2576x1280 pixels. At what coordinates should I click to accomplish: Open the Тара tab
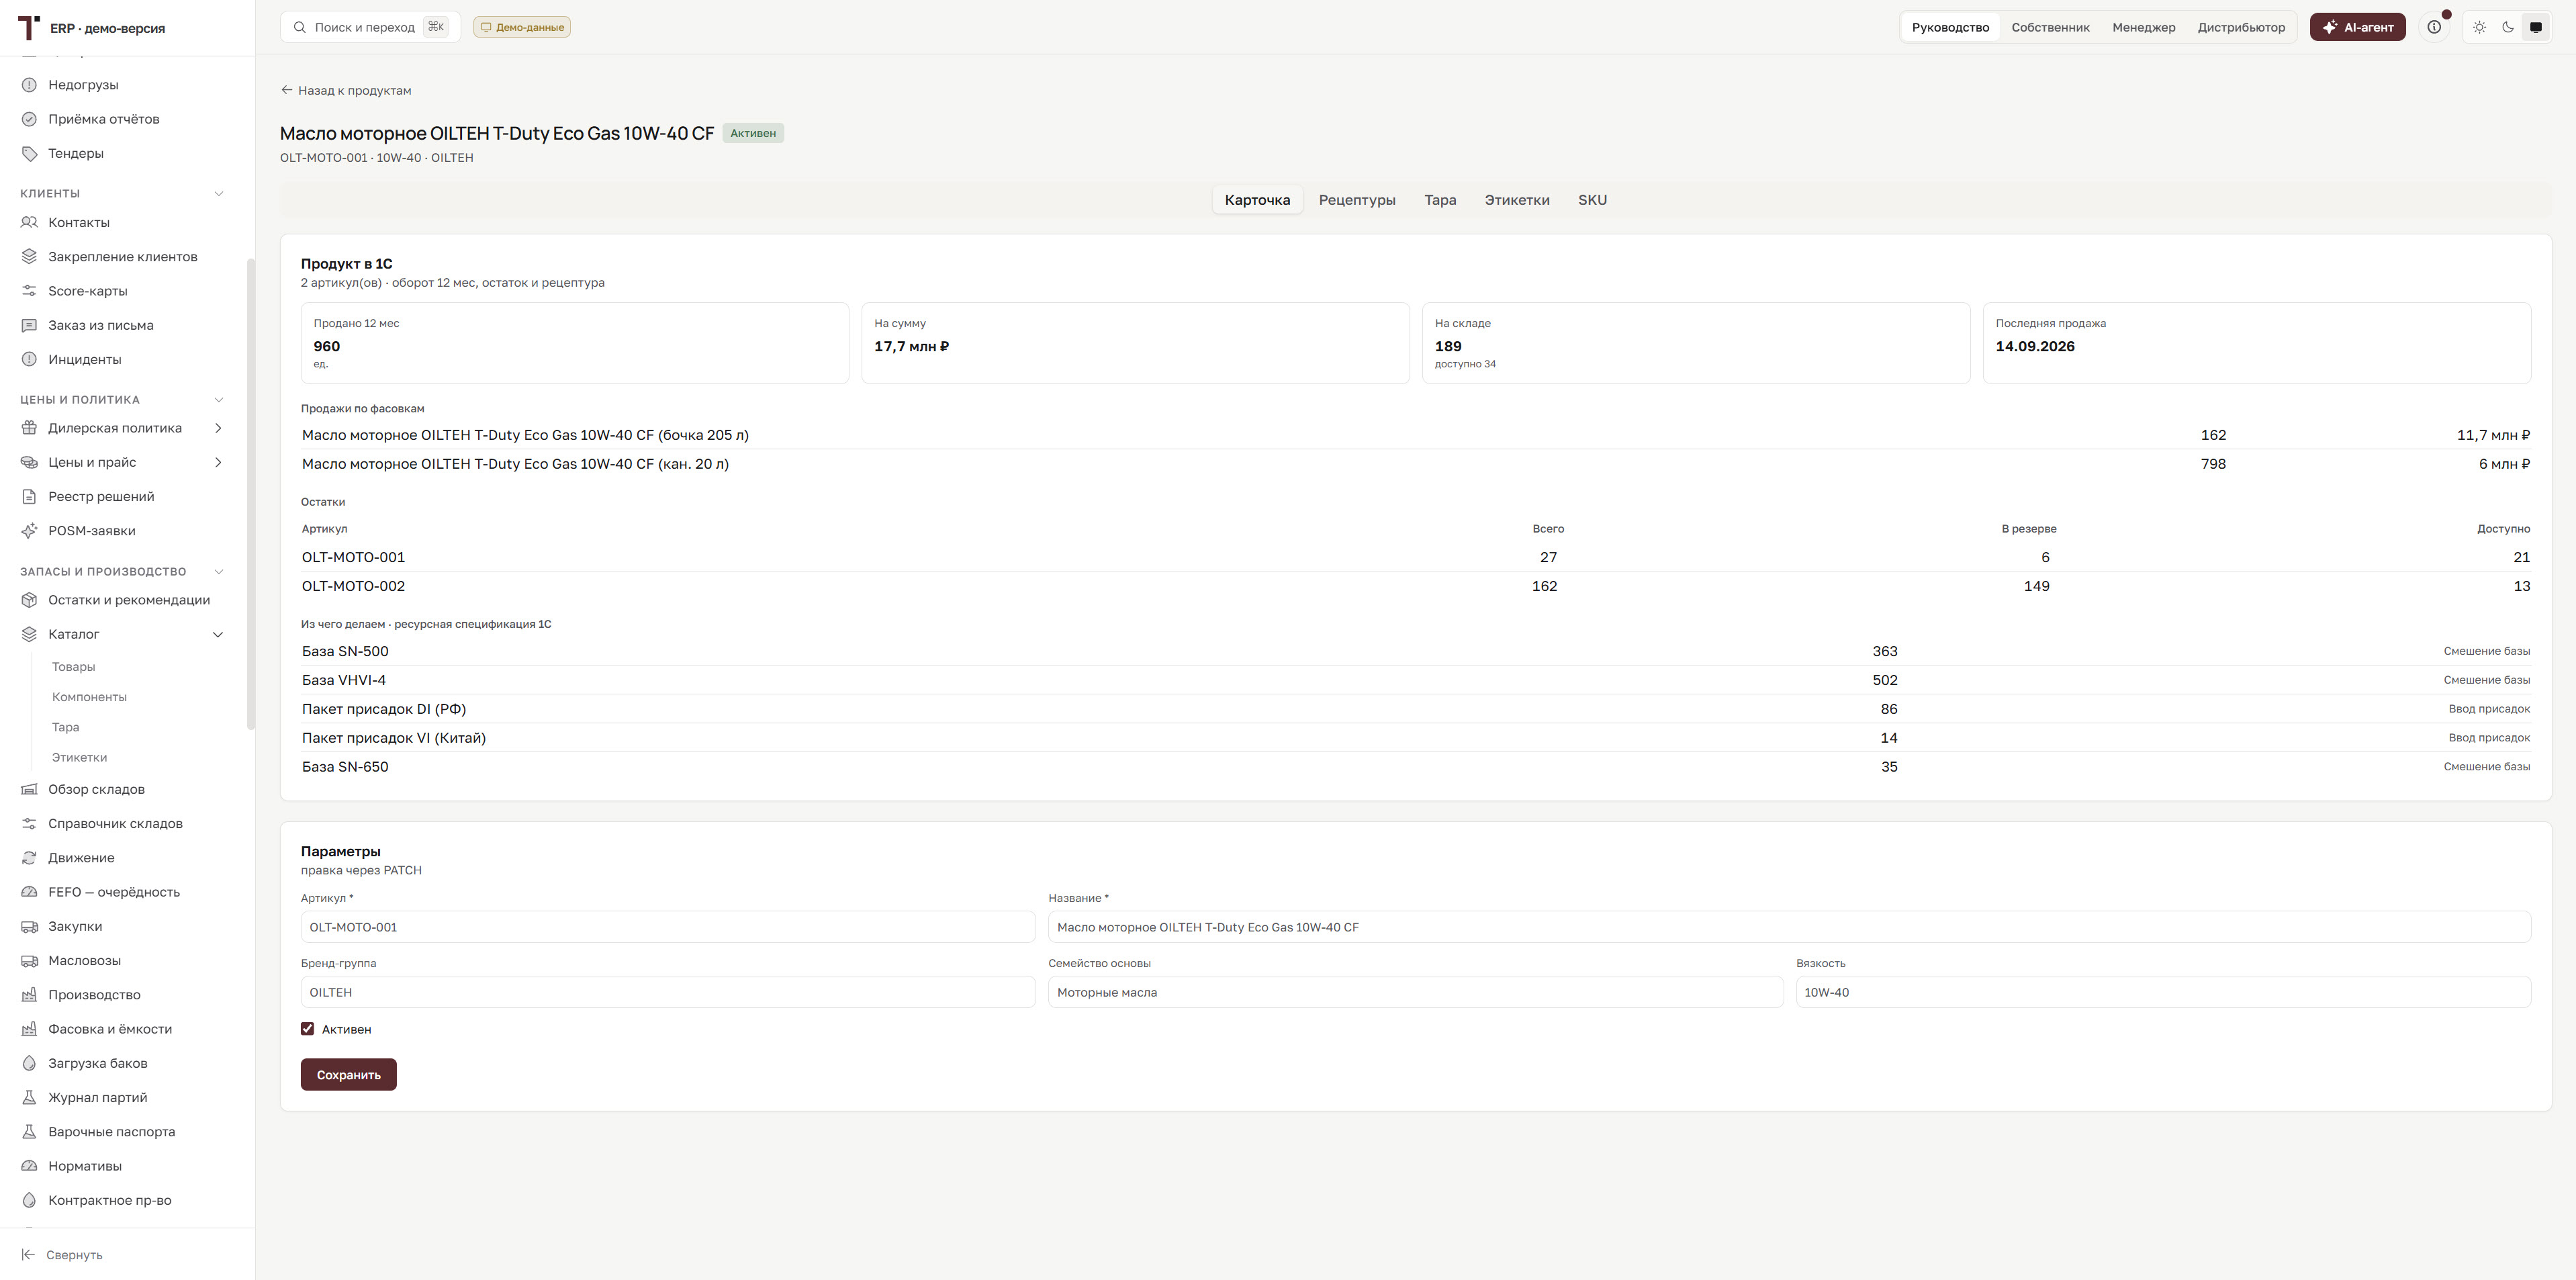click(x=1440, y=200)
